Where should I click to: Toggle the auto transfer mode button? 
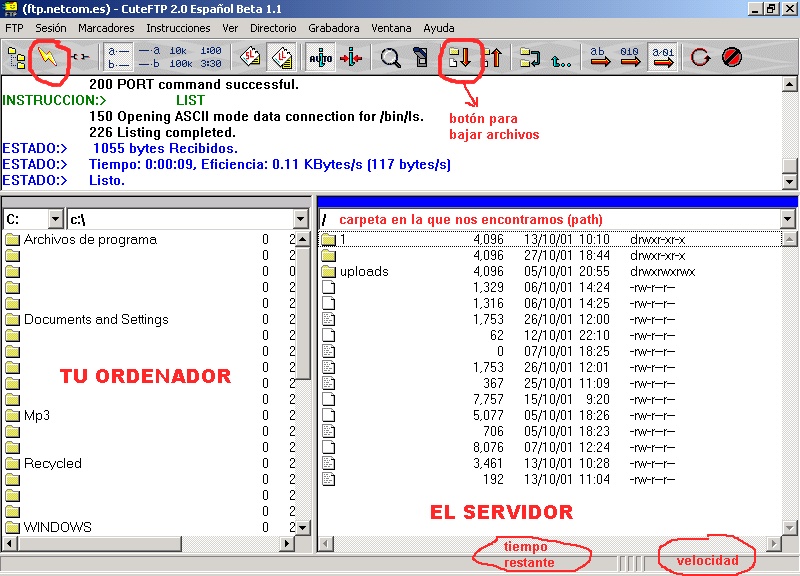pos(321,57)
